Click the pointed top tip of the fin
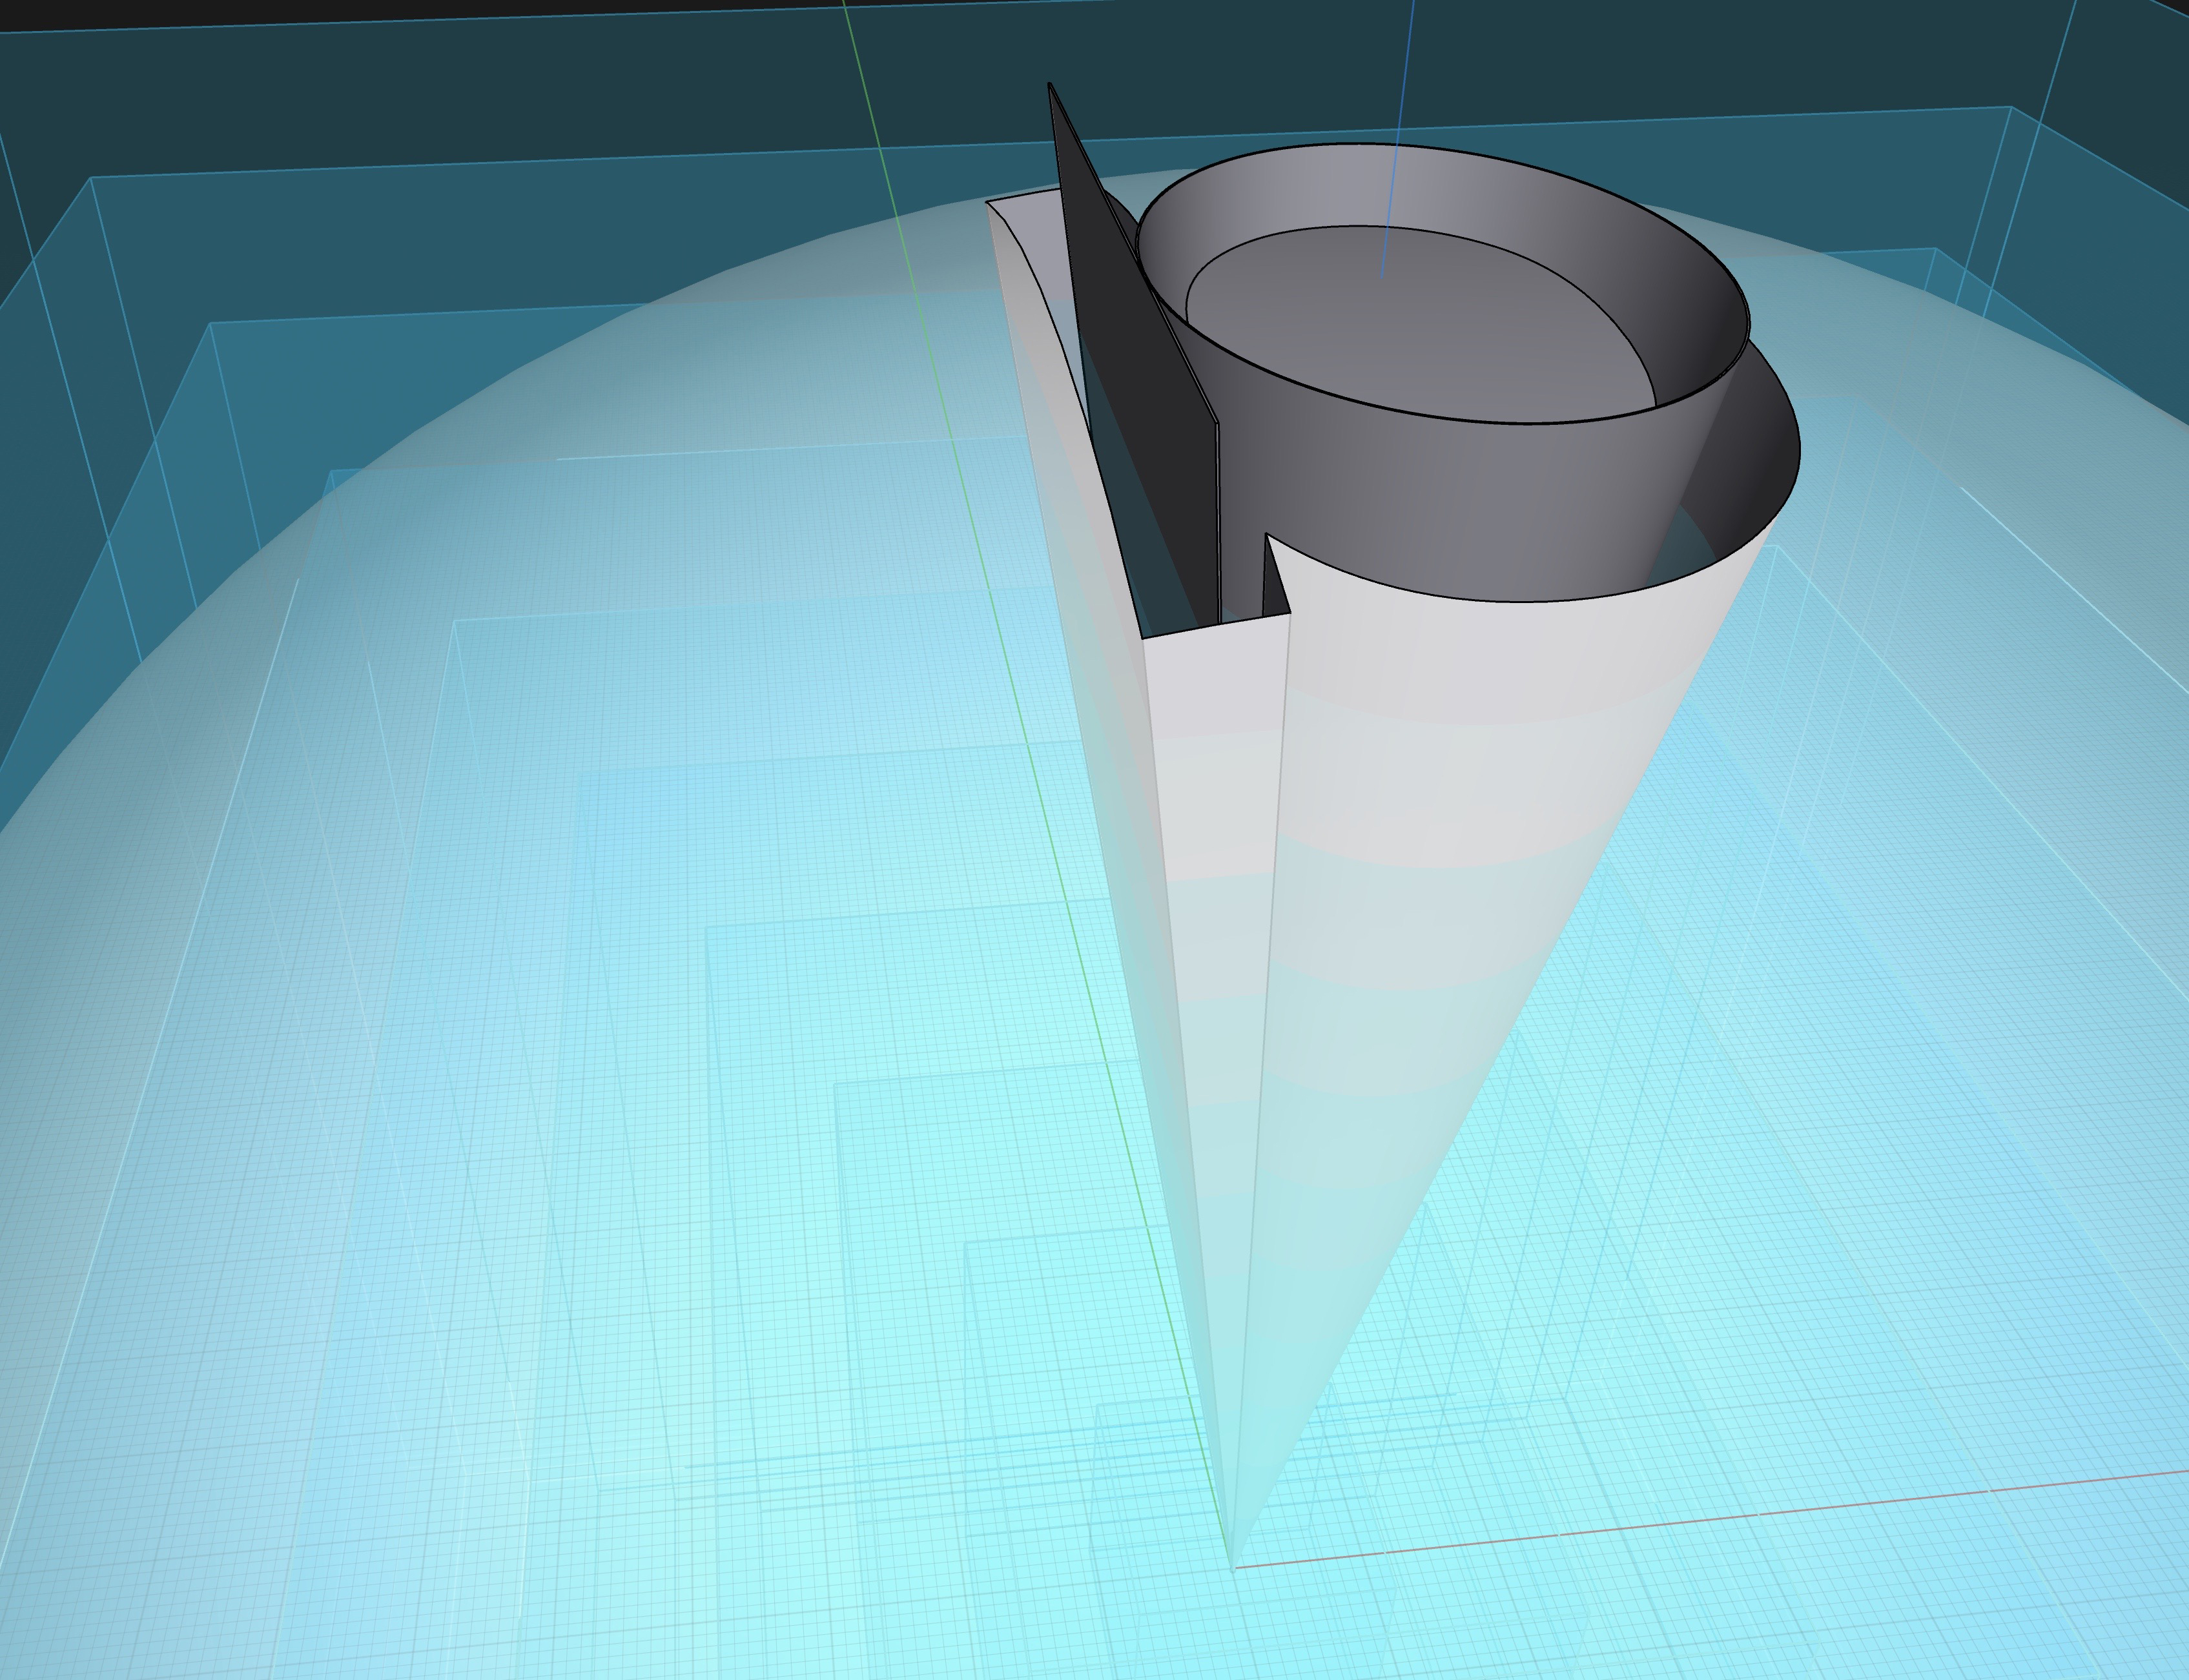This screenshot has height=1680, width=2189. [1050, 86]
